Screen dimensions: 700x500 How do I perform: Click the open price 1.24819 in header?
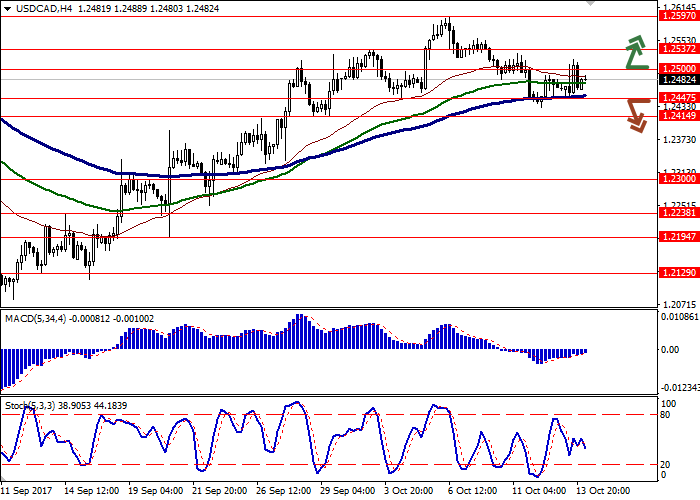(94, 8)
